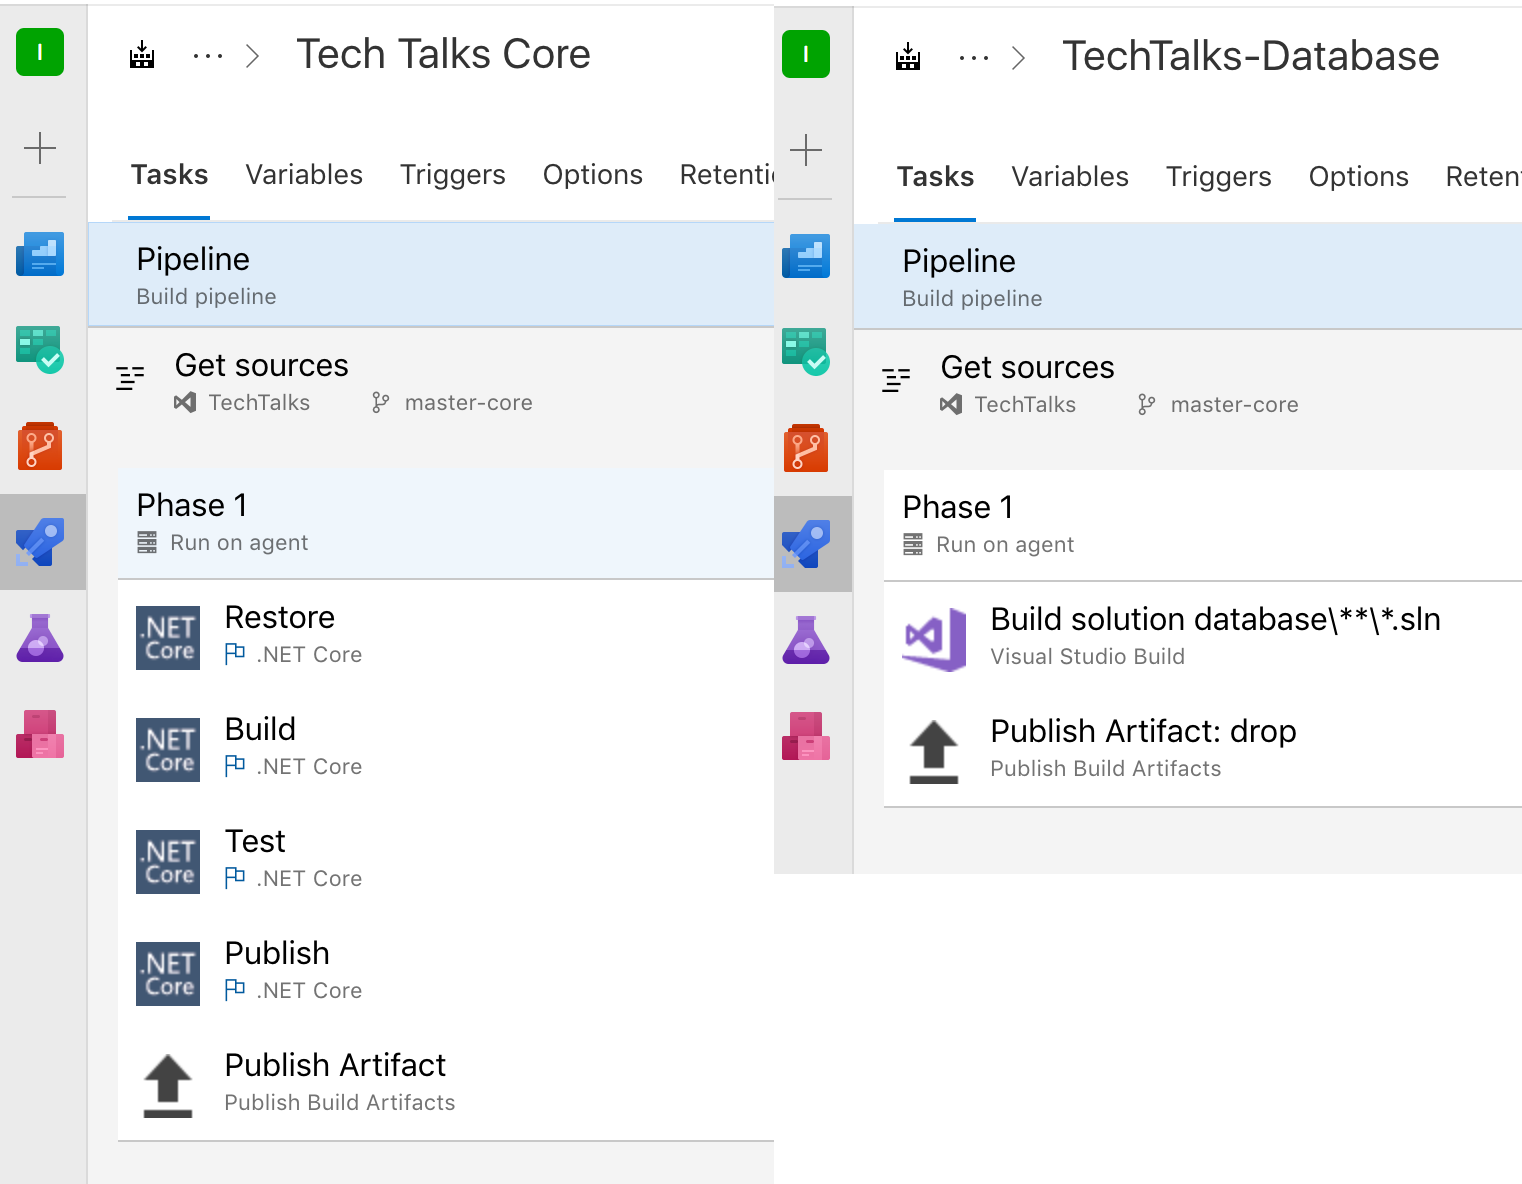The image size is (1522, 1184).
Task: Expand breadcrumb ellipsis before TechTalks-Database
Action: click(974, 58)
